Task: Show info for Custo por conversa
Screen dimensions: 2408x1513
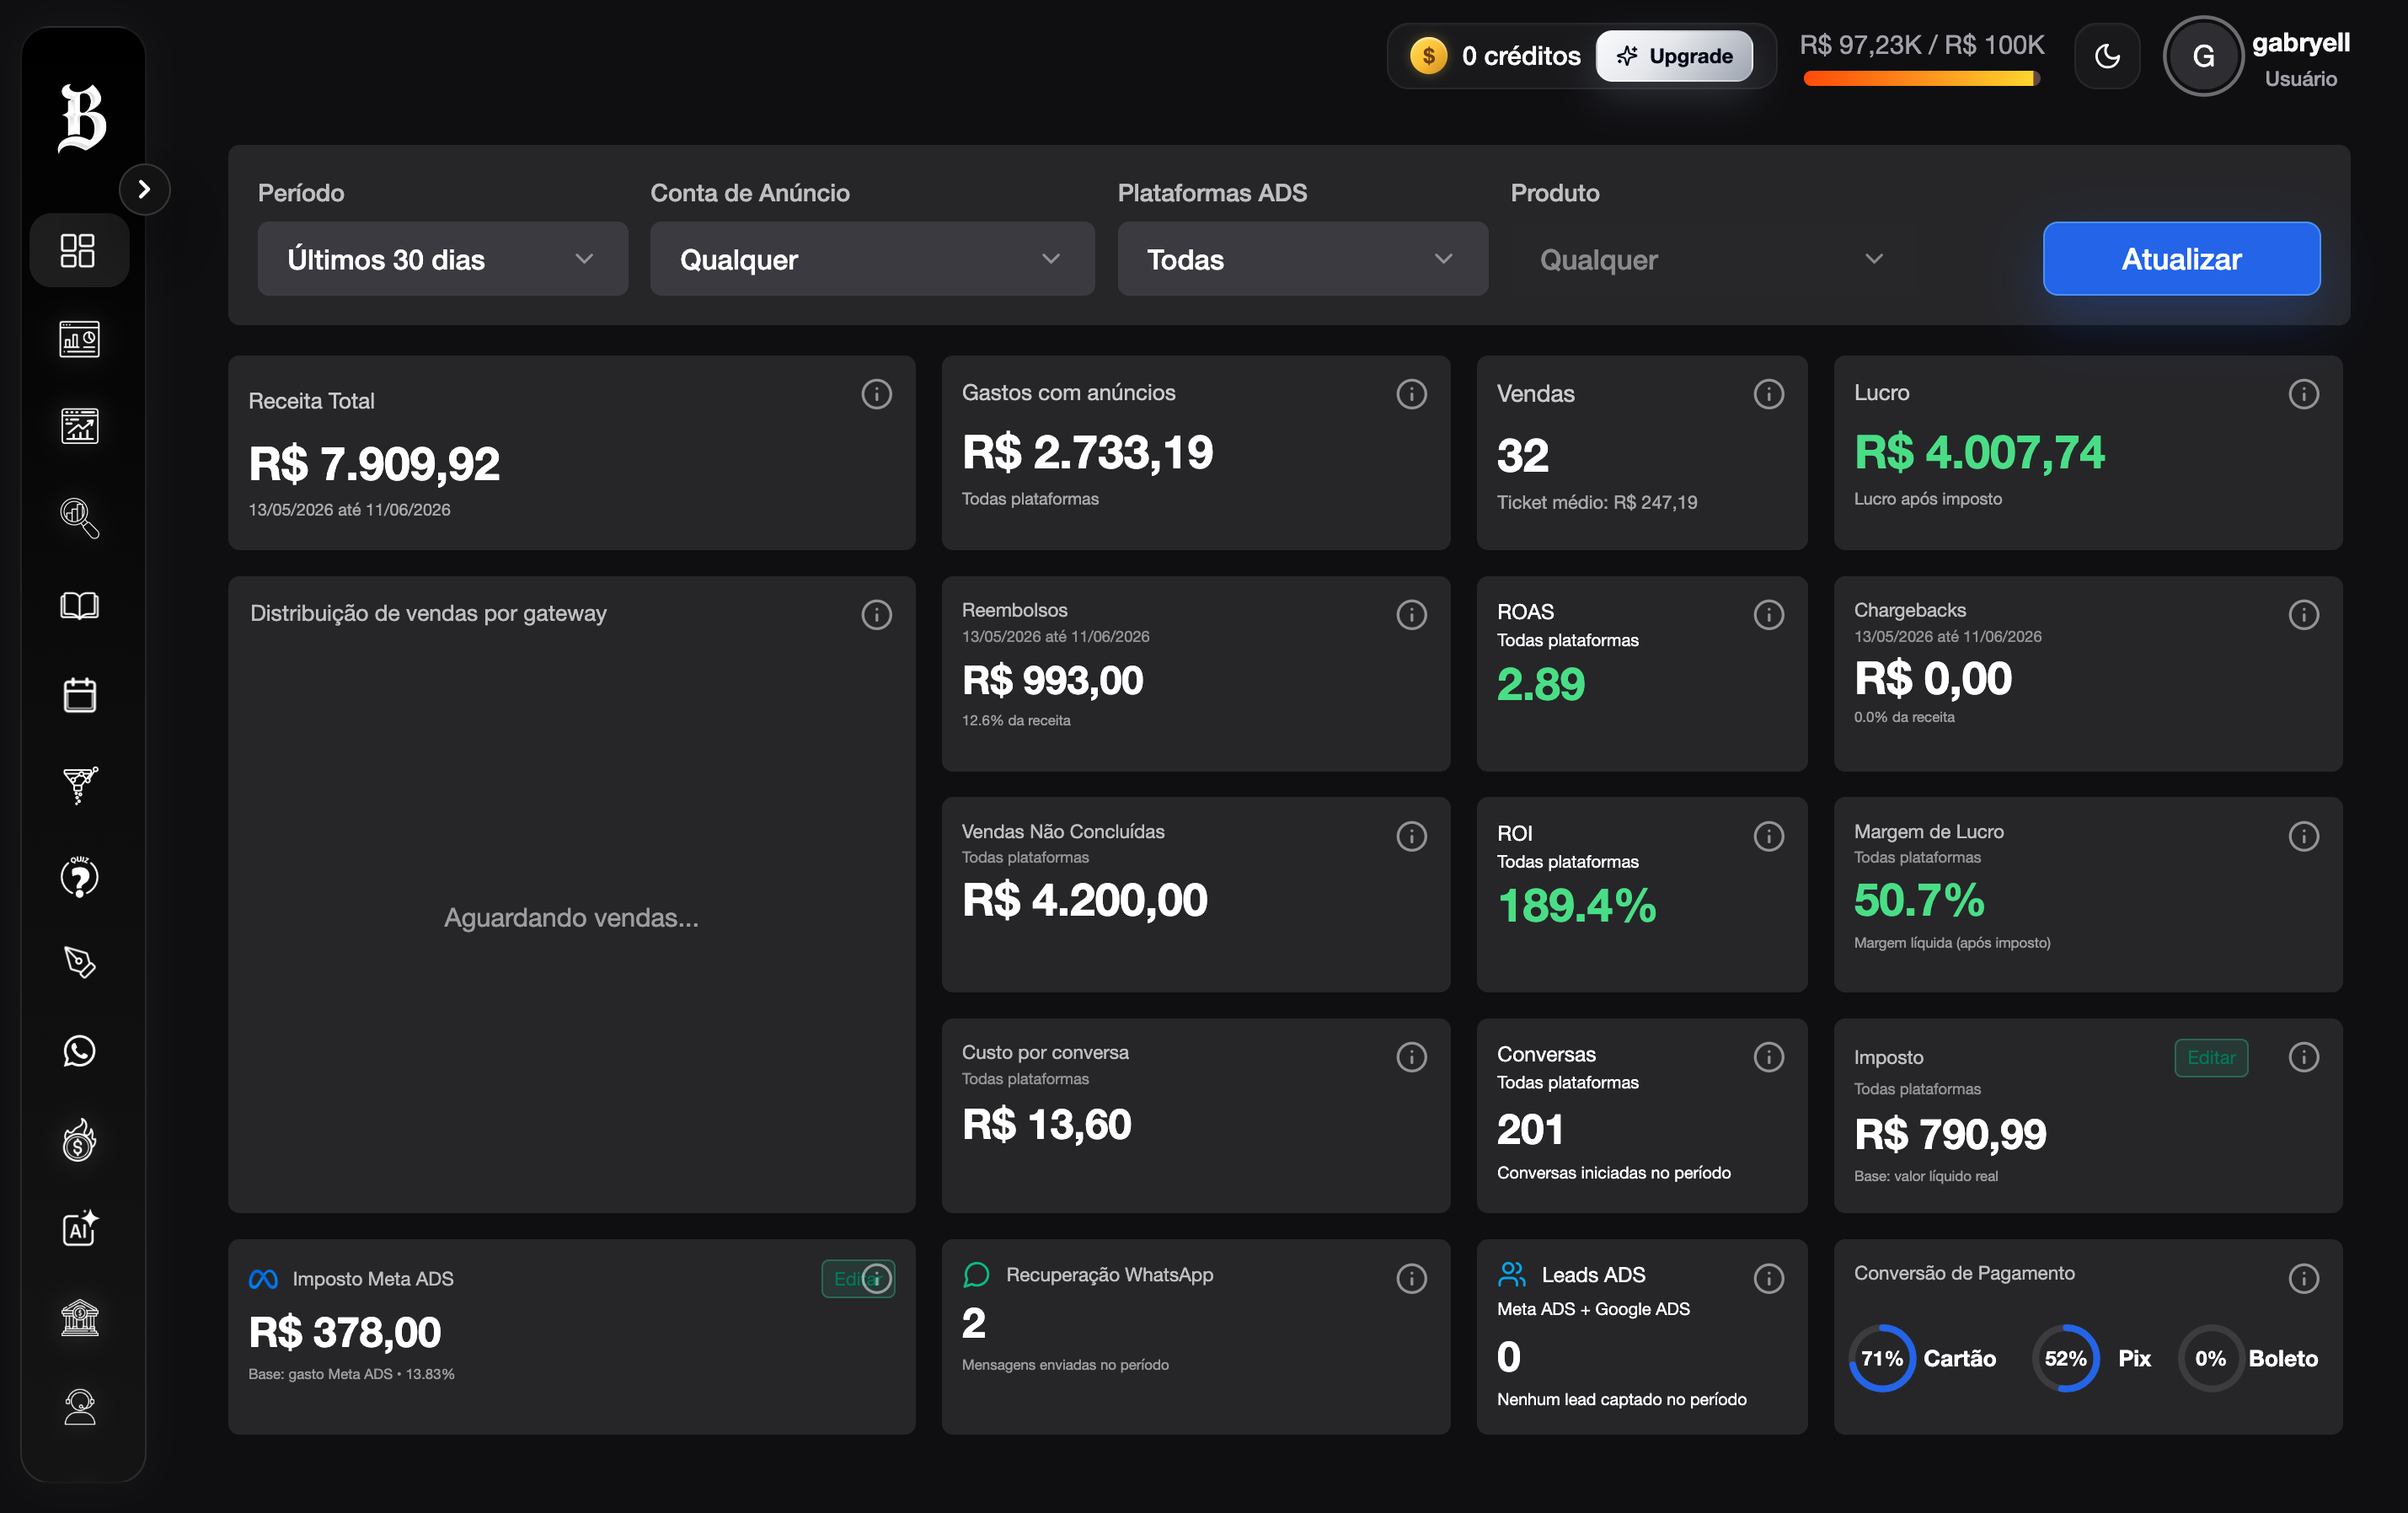Action: pos(1411,1057)
